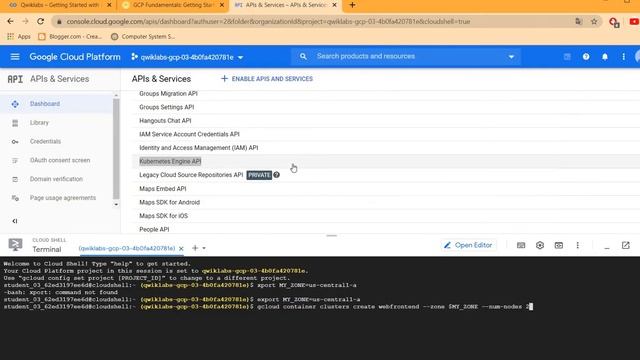Select the APIs & Services browser tab
The image size is (640, 360).
click(286, 5)
